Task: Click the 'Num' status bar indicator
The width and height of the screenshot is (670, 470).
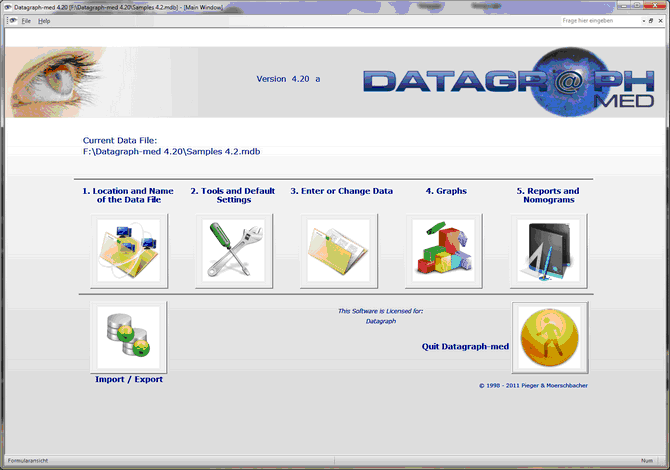Action: pos(647,461)
